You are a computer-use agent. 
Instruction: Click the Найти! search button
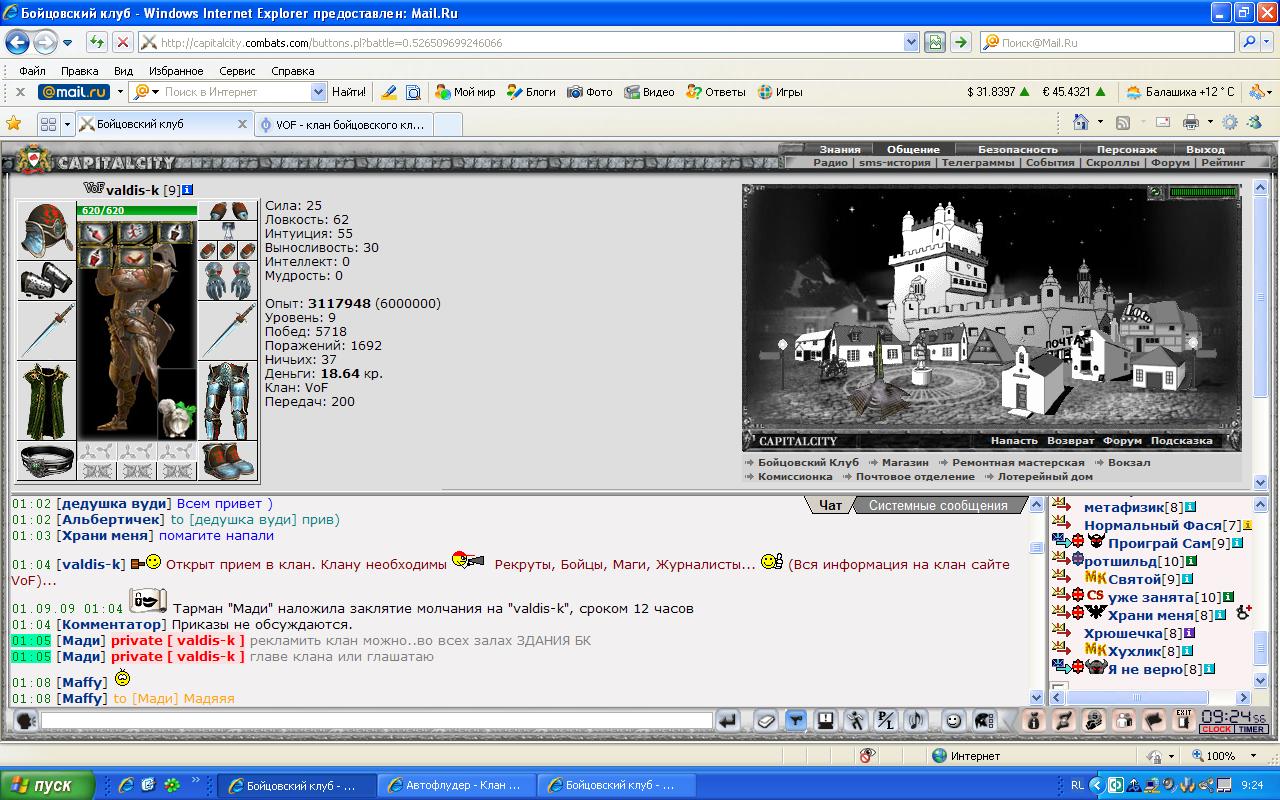(349, 92)
